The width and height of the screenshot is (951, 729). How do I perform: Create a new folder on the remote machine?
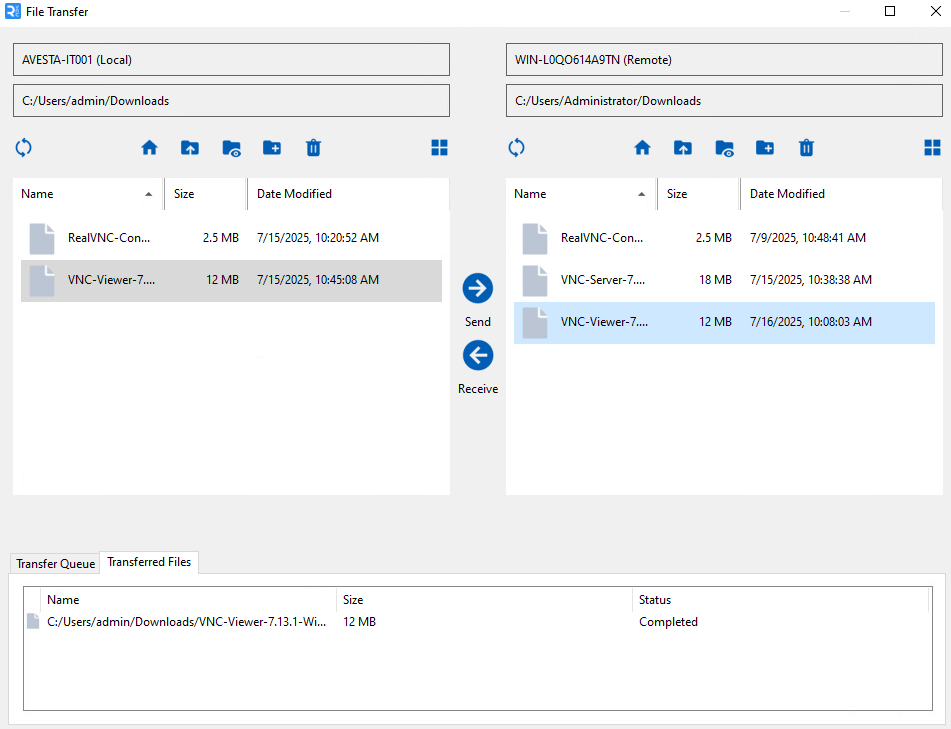765,147
